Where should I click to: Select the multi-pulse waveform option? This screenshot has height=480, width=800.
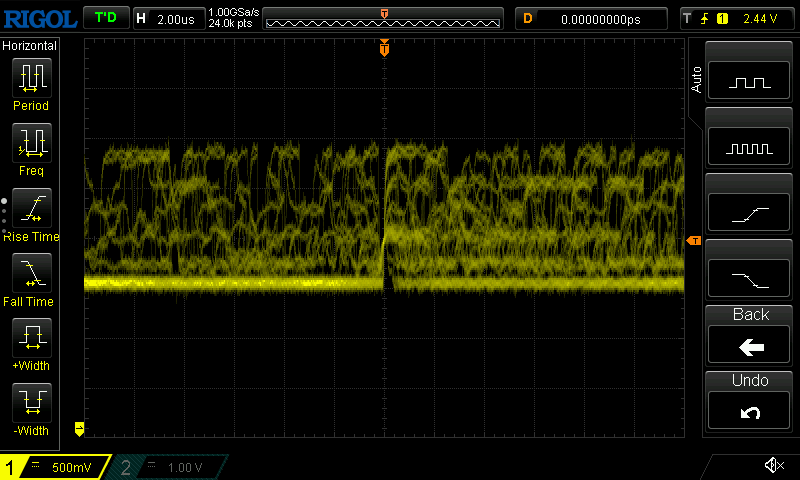(x=750, y=148)
